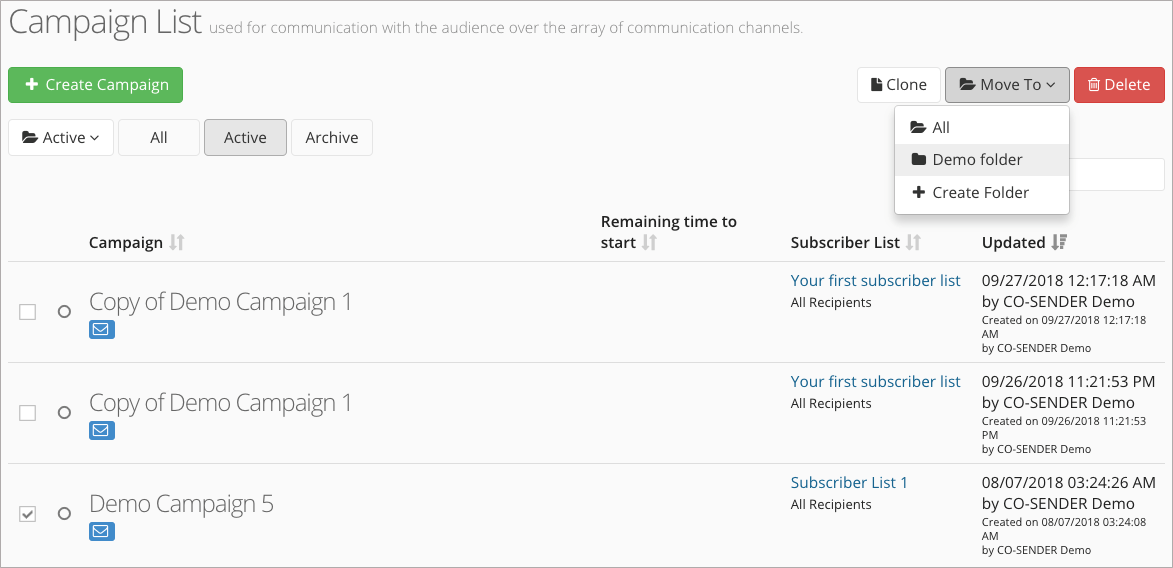Click the sort arrows icon next to Campaign column
1173x568 pixels.
(x=177, y=242)
